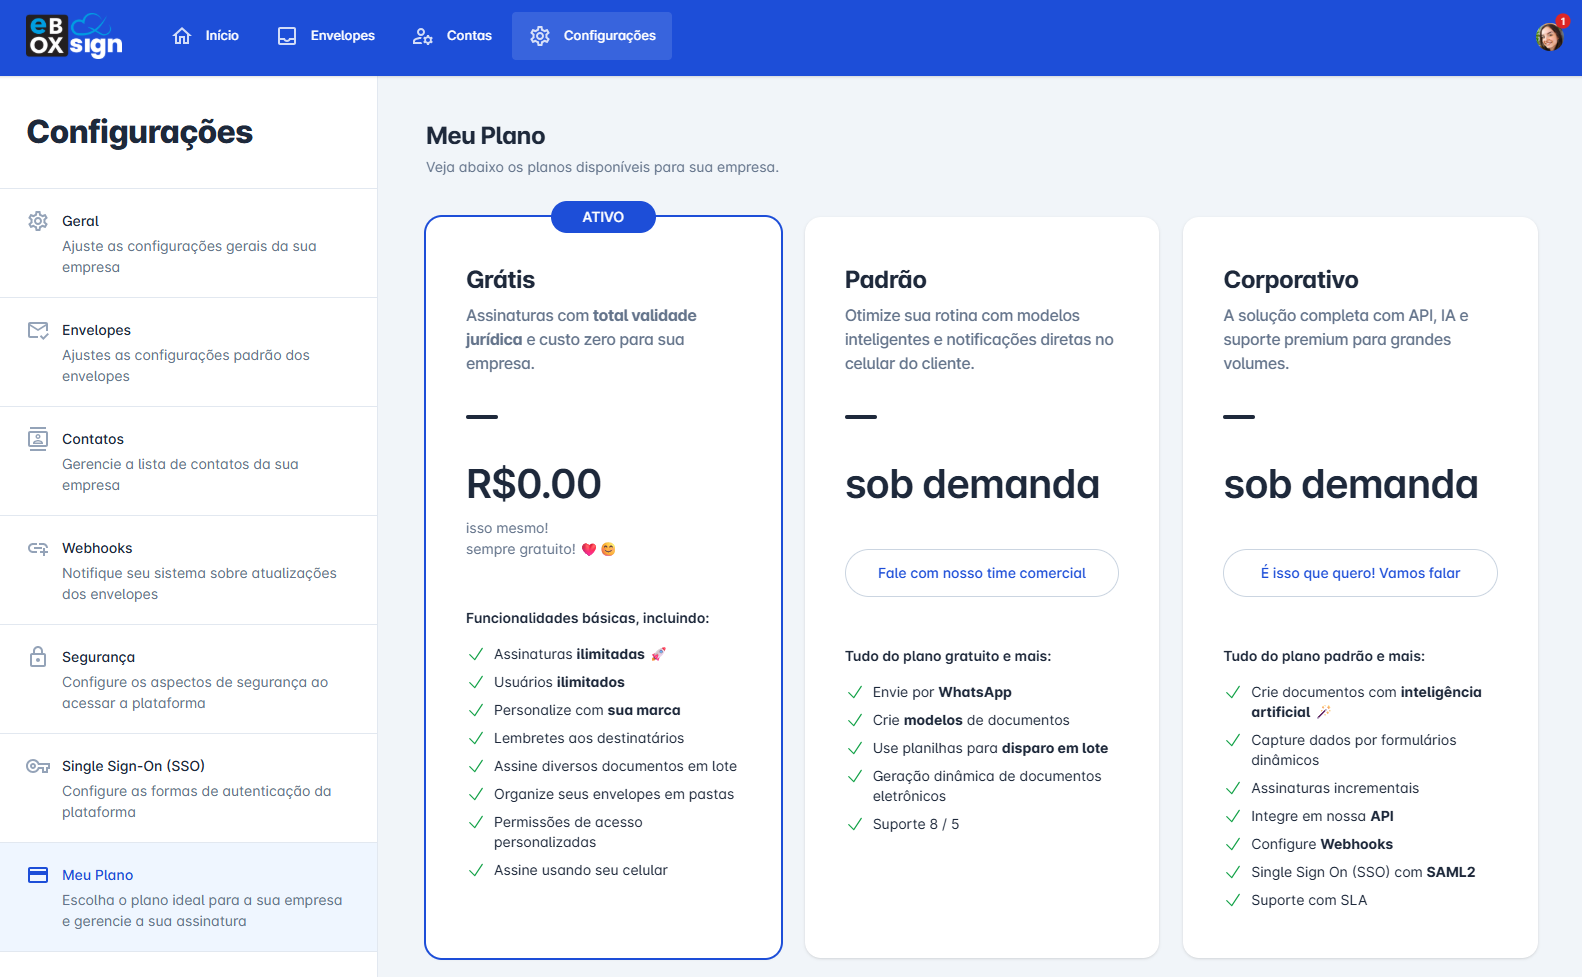Image resolution: width=1582 pixels, height=977 pixels.
Task: Click the Envelopes mail icon in sidebar
Action: click(x=38, y=330)
